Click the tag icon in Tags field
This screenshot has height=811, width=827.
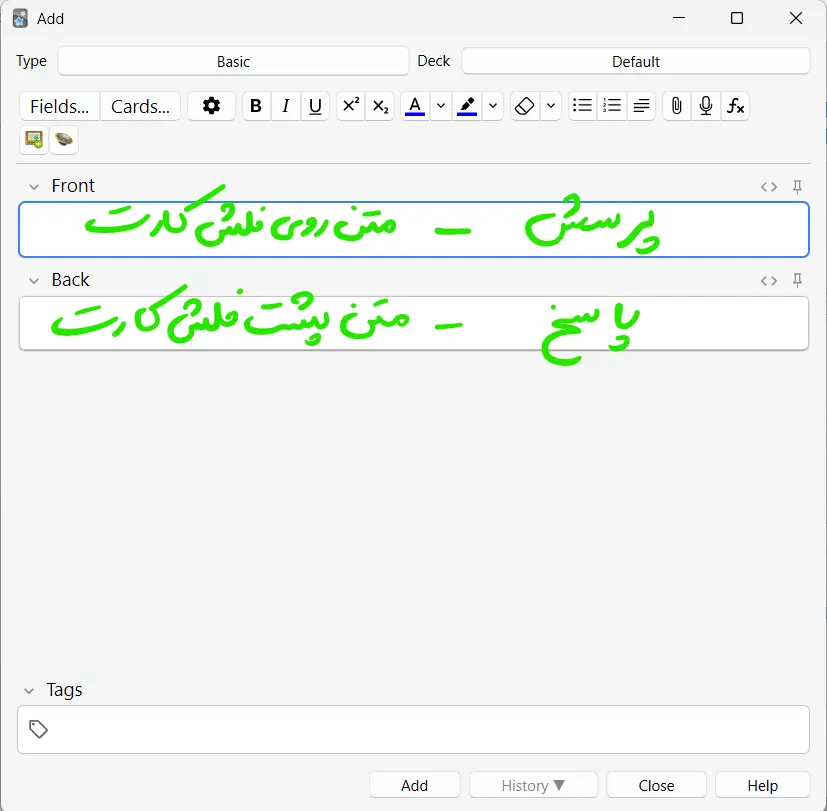(x=38, y=729)
